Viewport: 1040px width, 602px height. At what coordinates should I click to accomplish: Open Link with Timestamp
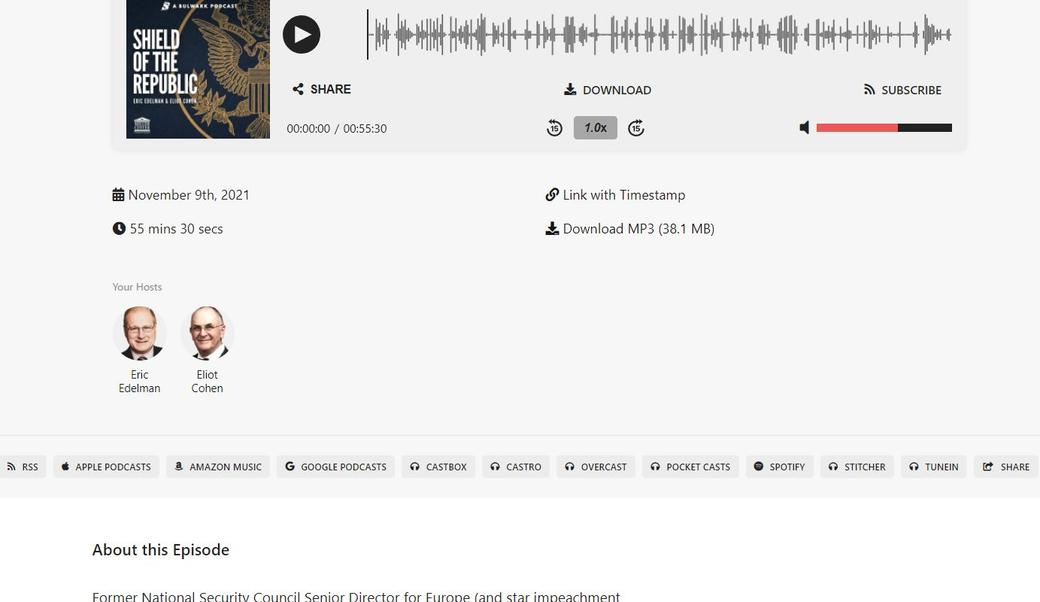click(x=616, y=195)
